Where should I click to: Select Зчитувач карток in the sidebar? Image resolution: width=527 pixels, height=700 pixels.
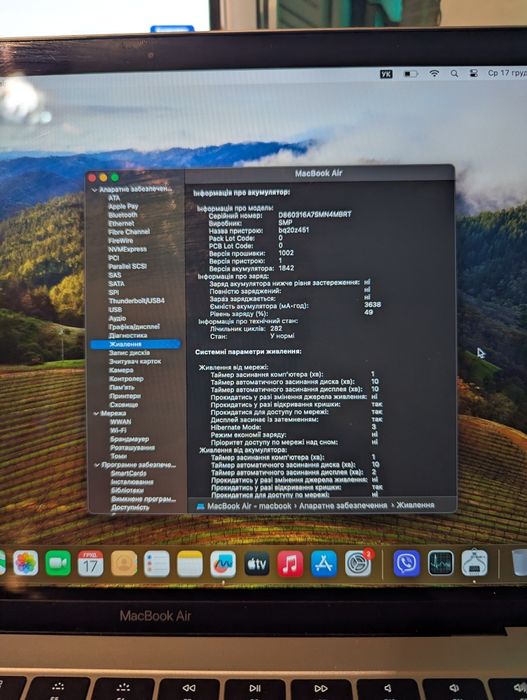pyautogui.click(x=135, y=361)
